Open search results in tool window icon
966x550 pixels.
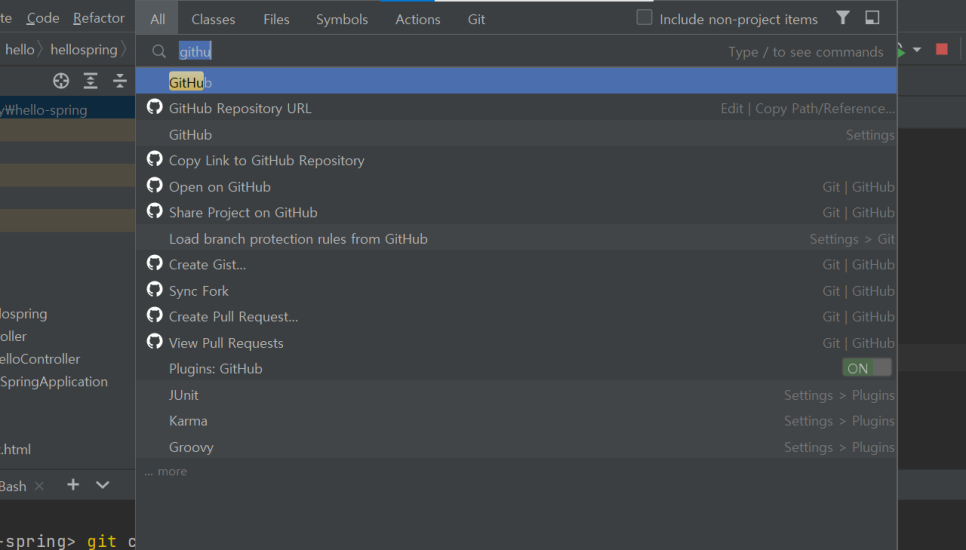(x=872, y=18)
